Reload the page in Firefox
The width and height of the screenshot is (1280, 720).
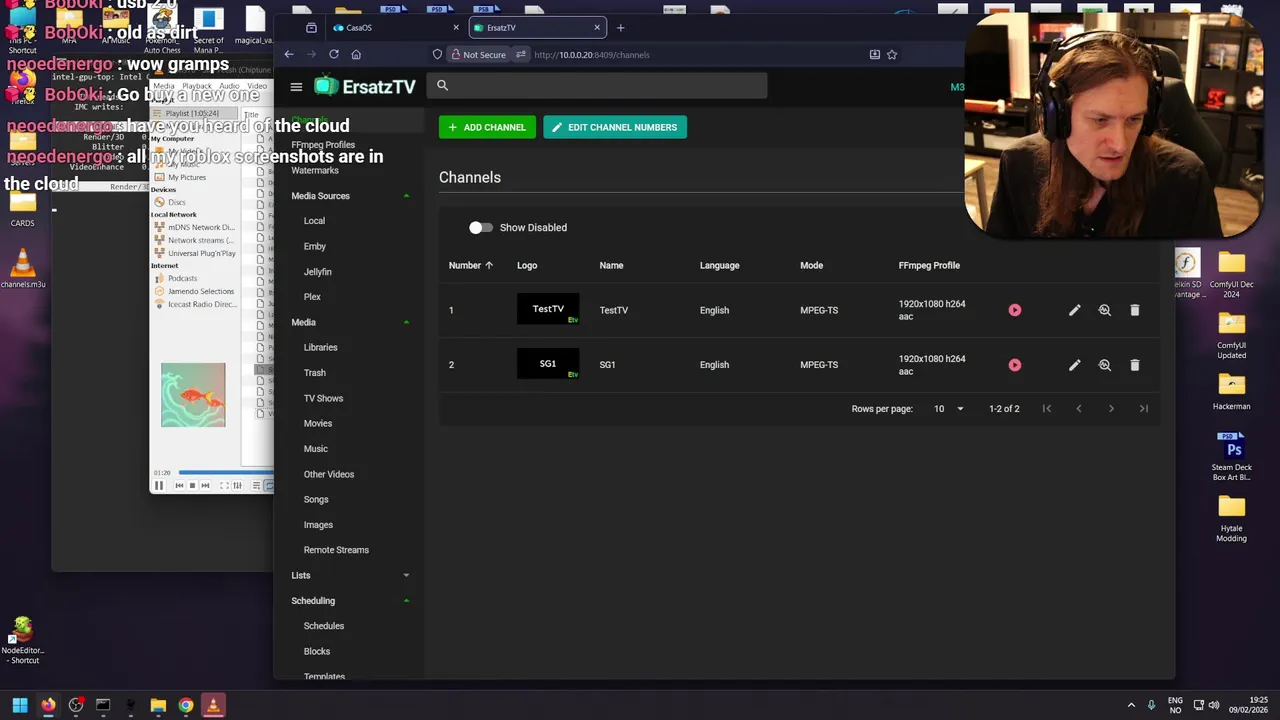coord(334,55)
